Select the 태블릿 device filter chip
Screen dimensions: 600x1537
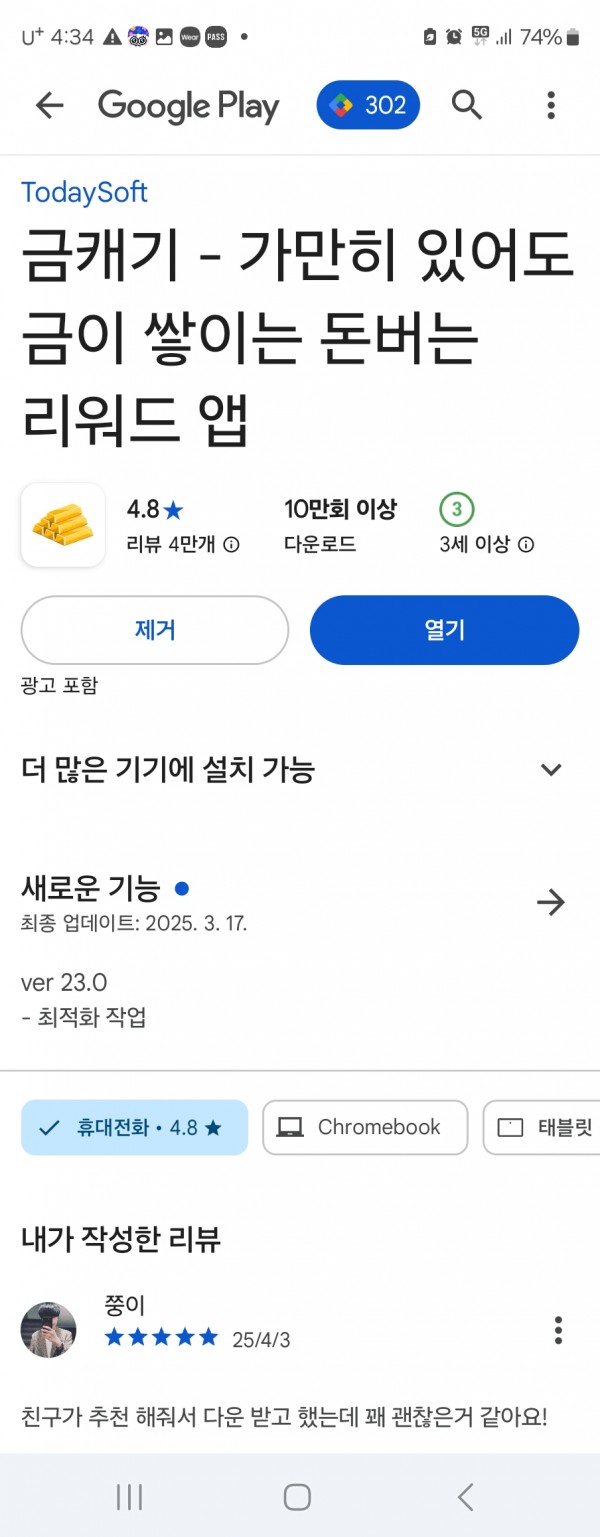click(x=541, y=1127)
